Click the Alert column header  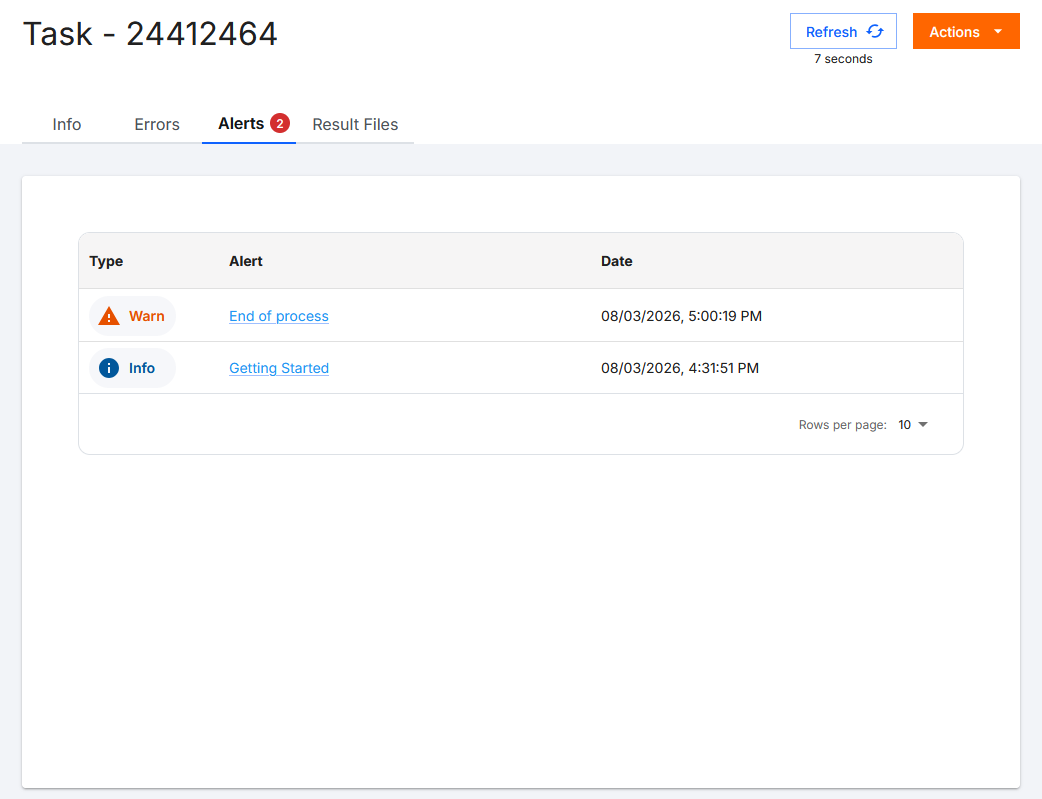[x=246, y=261]
